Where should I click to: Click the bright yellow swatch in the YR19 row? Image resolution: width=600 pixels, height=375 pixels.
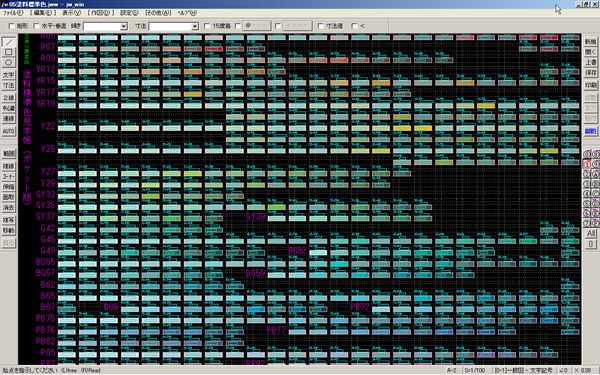pos(486,106)
